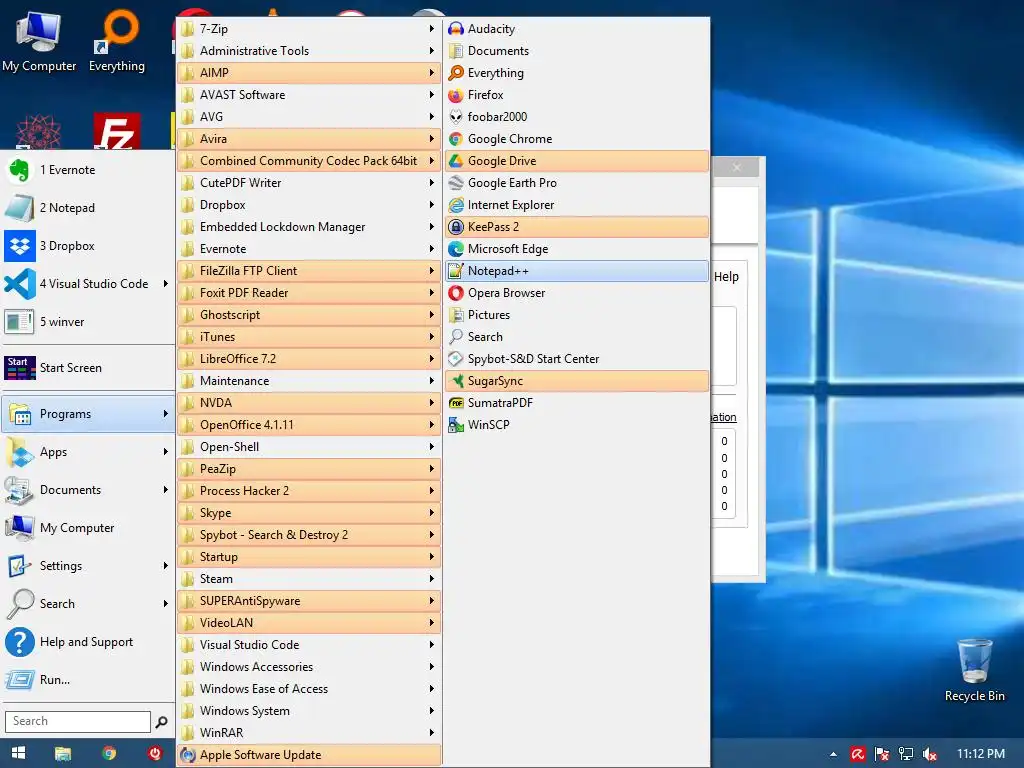Expand the Skype folder
1024x768 pixels.
(309, 513)
